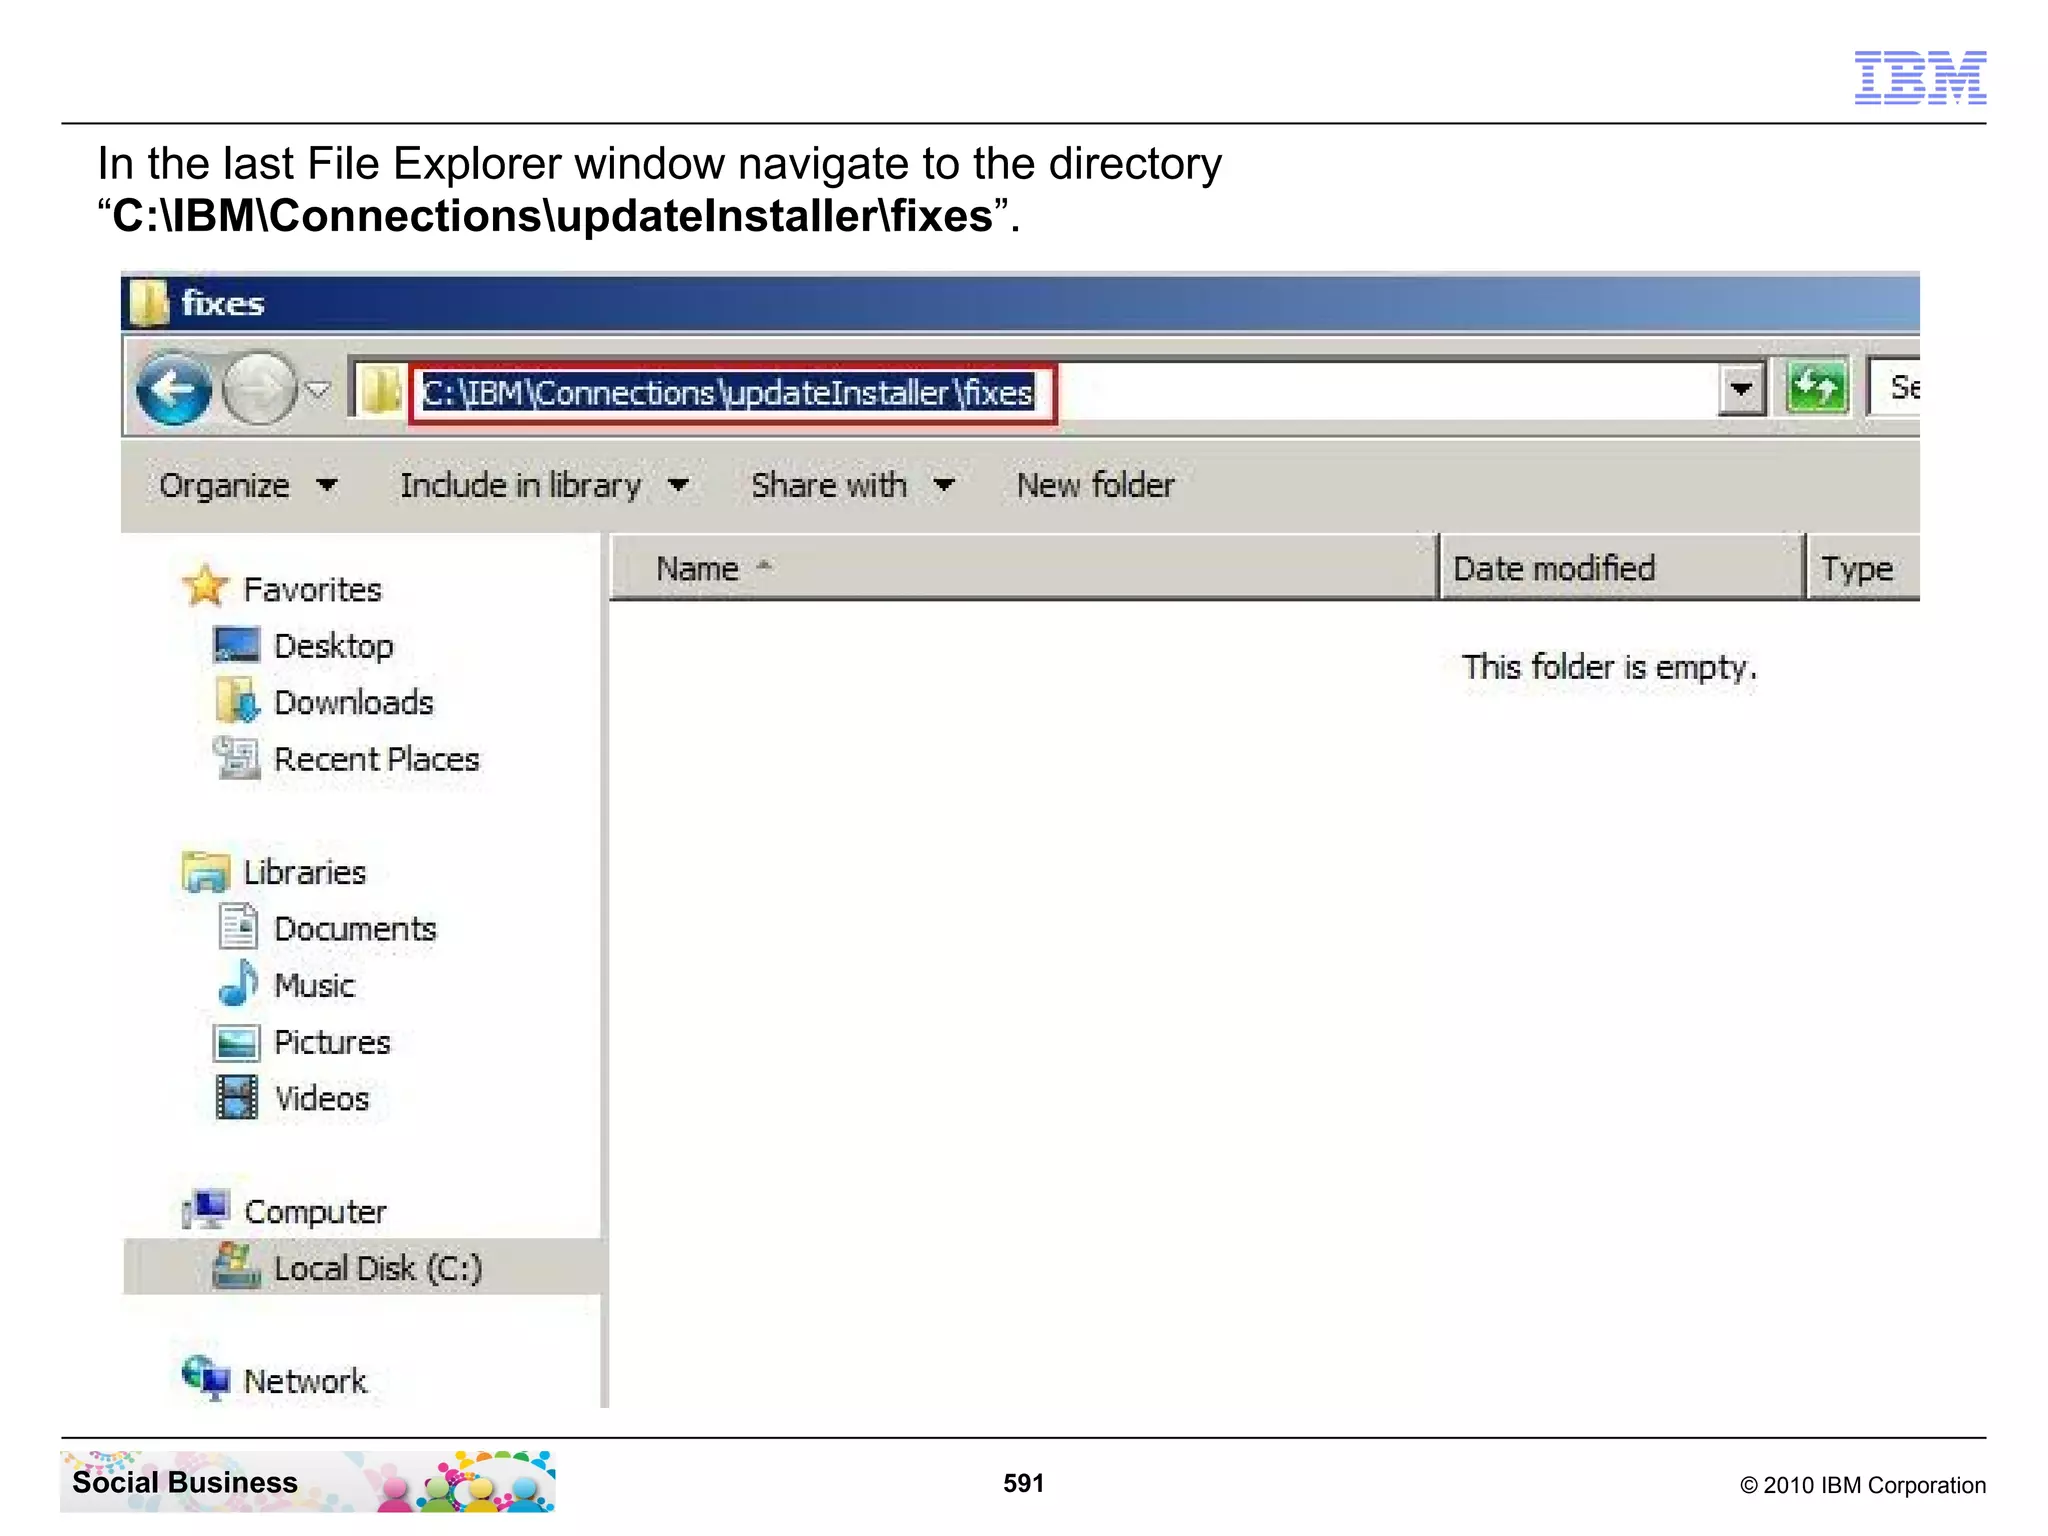Click the Music note icon
Image resolution: width=2048 pixels, height=1536 pixels.
(238, 983)
